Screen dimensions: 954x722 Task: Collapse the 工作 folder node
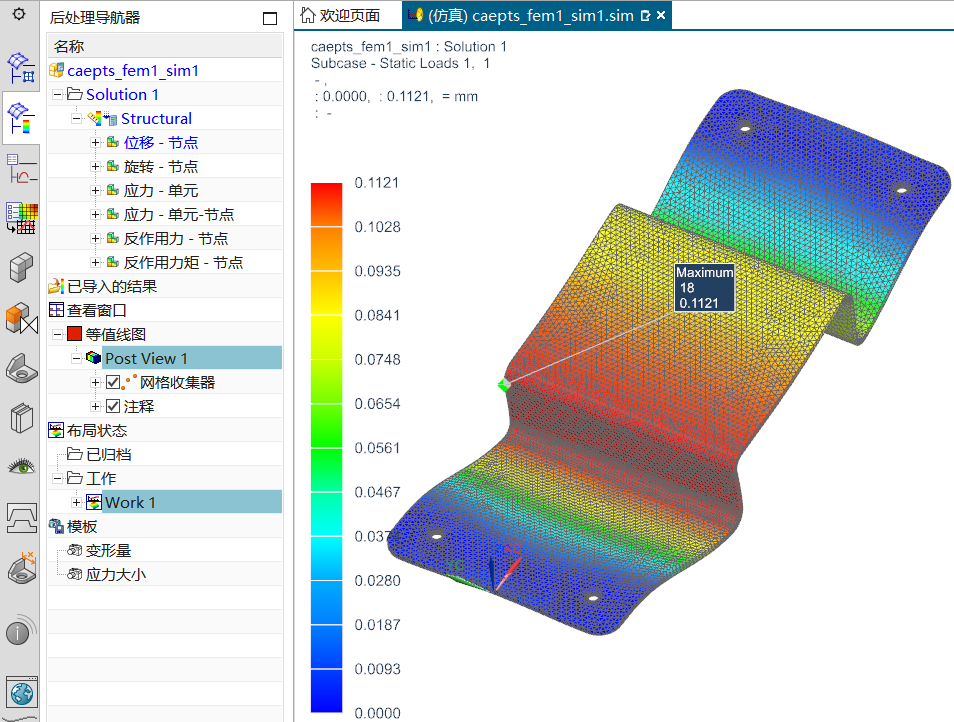[x=57, y=478]
